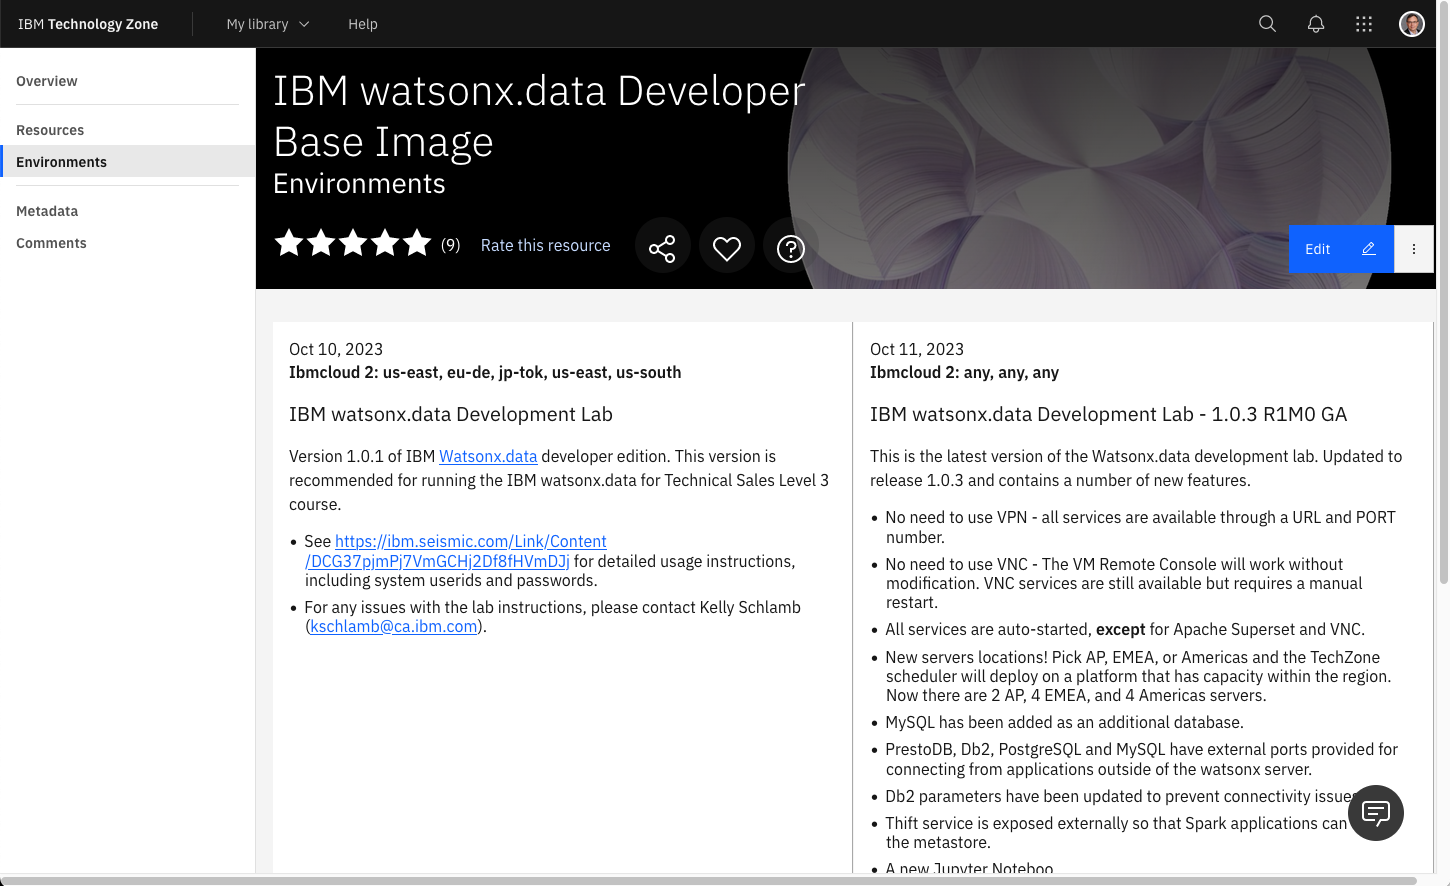
Task: Click text Ibmcloud 2: any, any, any
Action: 964,372
